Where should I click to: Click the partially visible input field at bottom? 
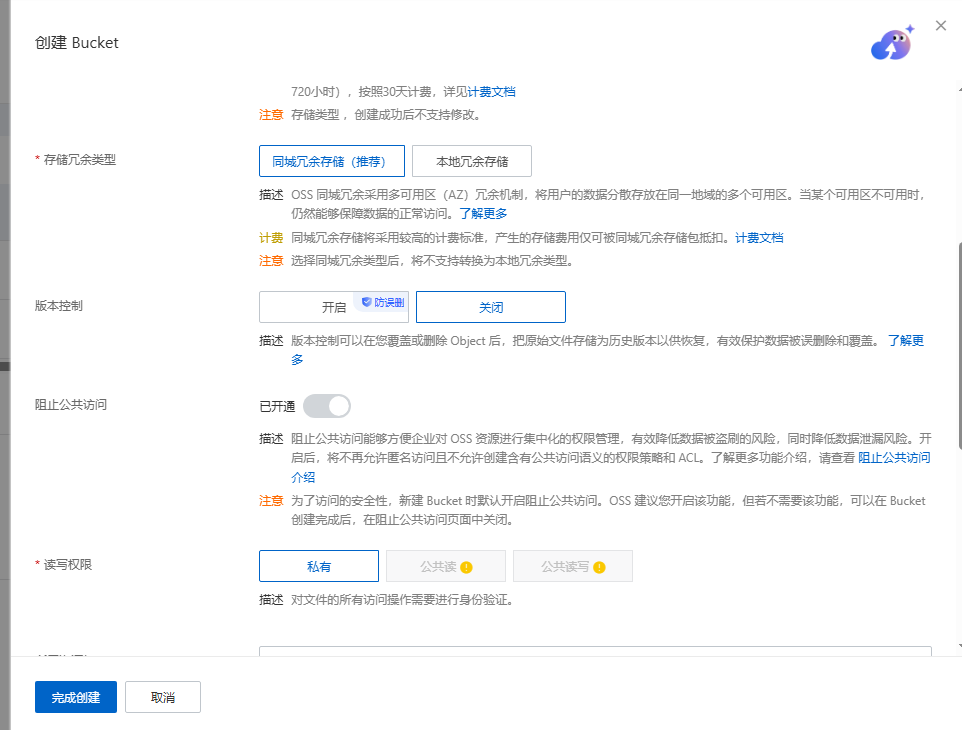click(595, 651)
